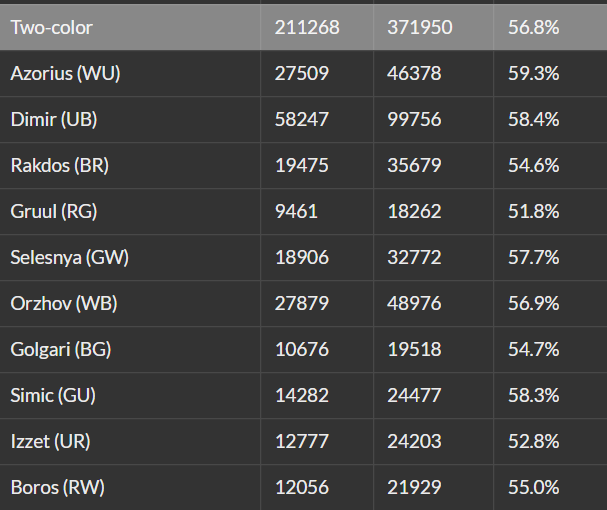607x510 pixels.
Task: Click the Two-color games value 371950
Action: point(420,27)
